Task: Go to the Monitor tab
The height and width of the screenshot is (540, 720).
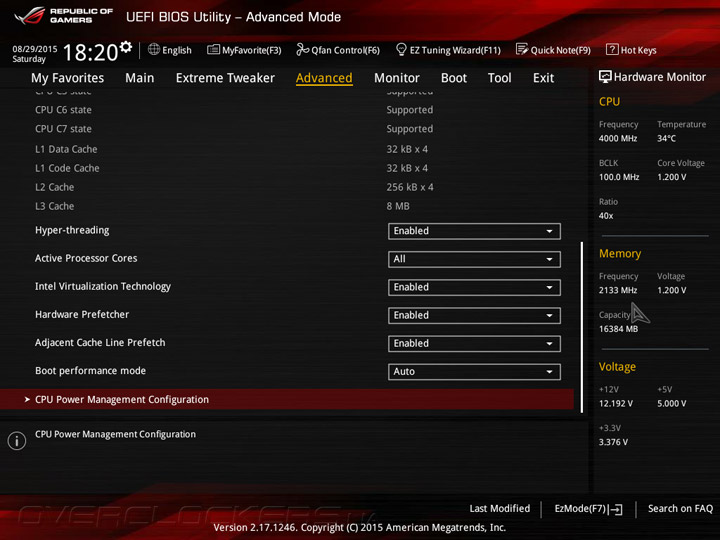Action: 397,78
